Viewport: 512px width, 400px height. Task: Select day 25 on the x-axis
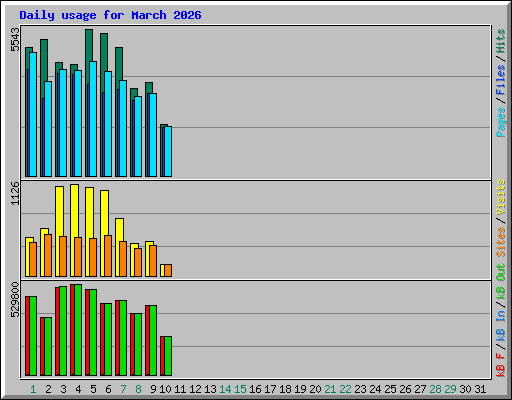[x=390, y=389]
